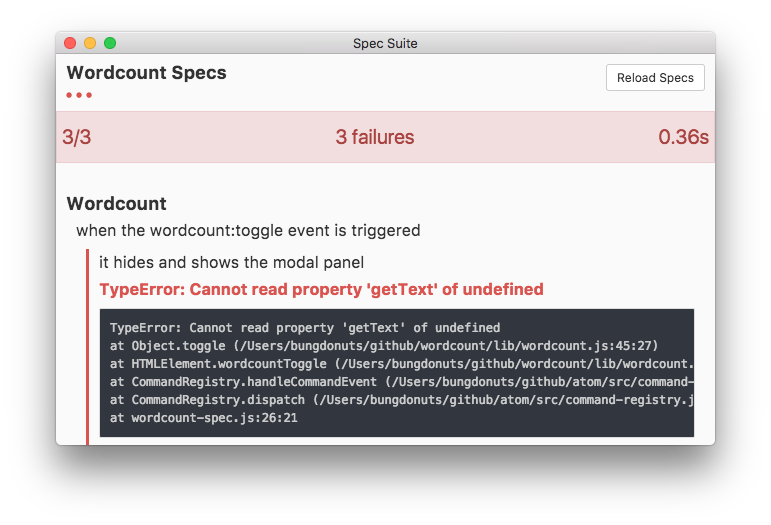Minimize the Spec Suite window
Screen dimensions: 771x525
90,43
